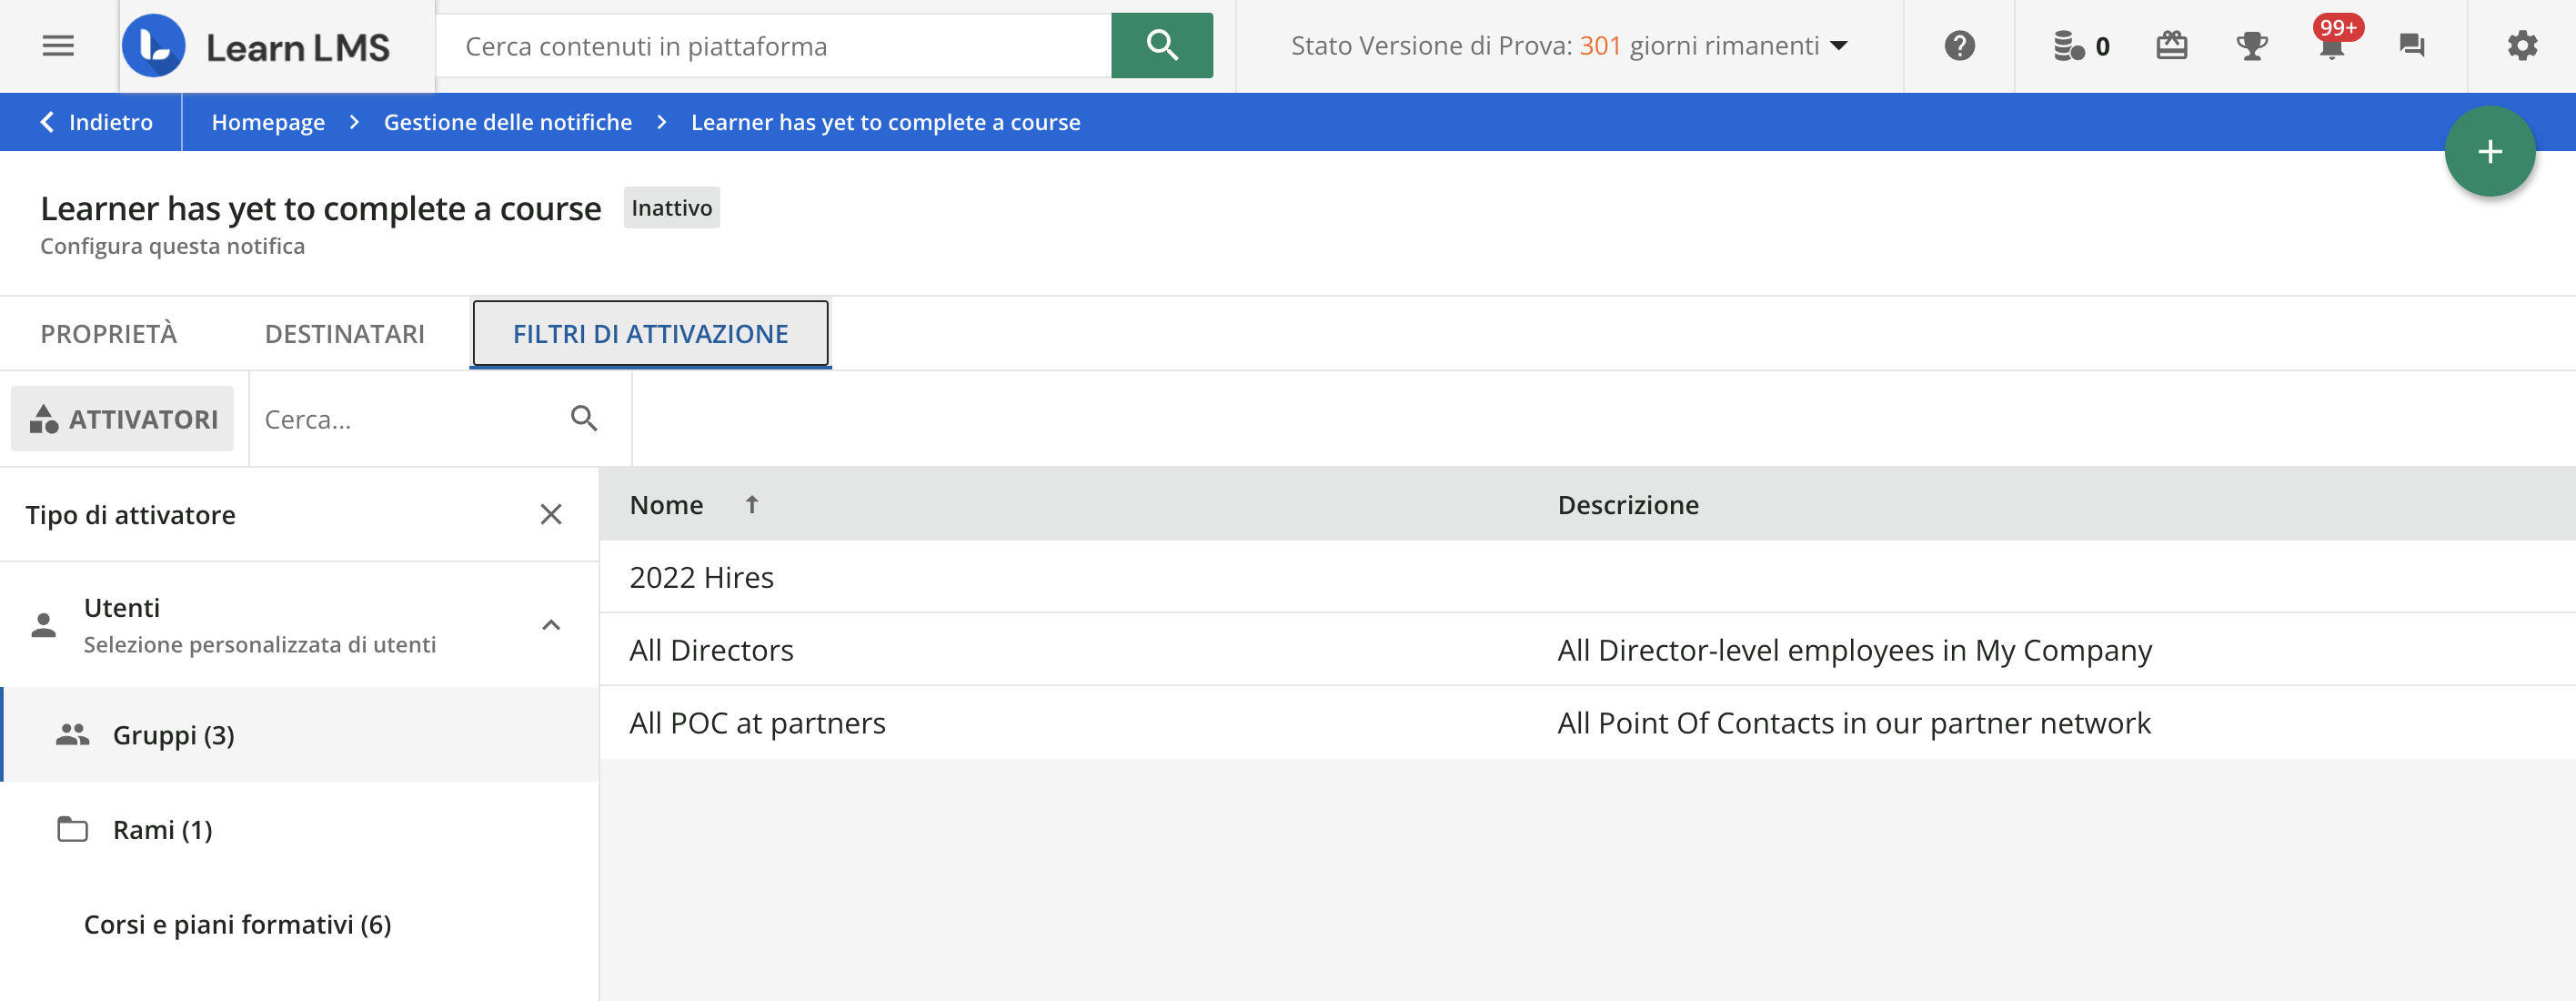Click the All Director-level employees description
The height and width of the screenshot is (1001, 2576).
[1854, 650]
